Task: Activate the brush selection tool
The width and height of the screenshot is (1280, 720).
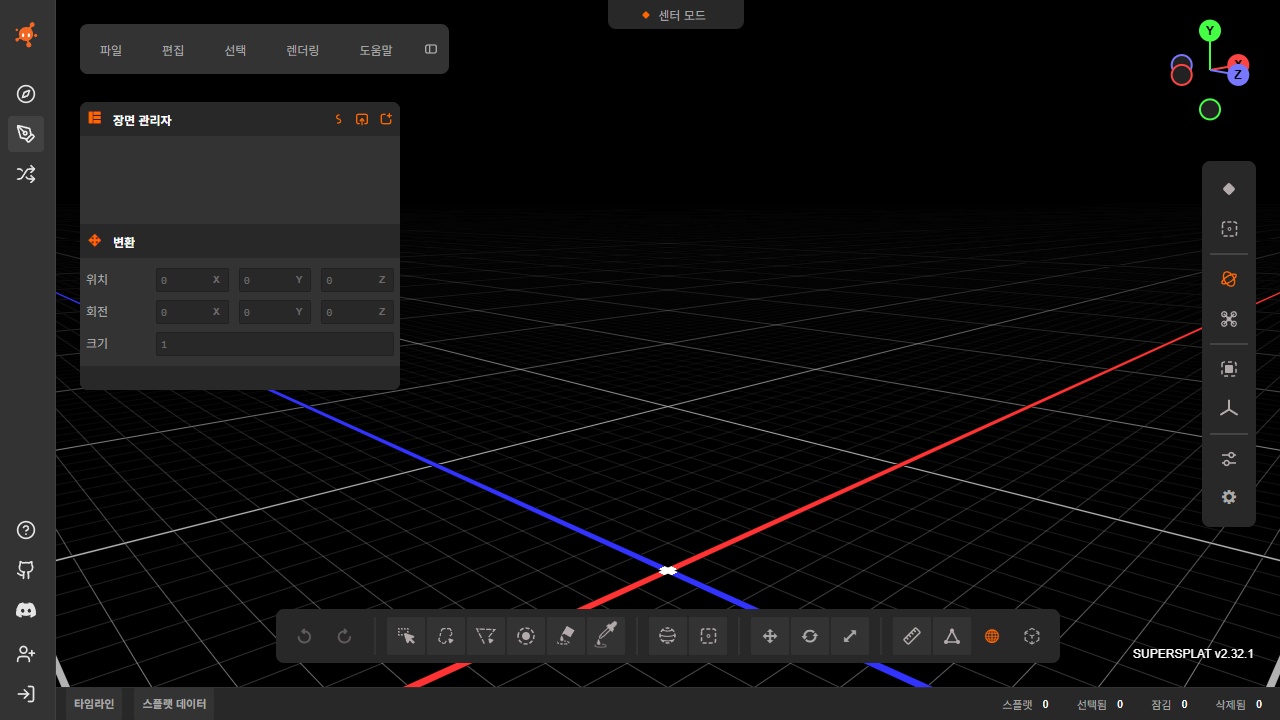Action: coord(526,636)
